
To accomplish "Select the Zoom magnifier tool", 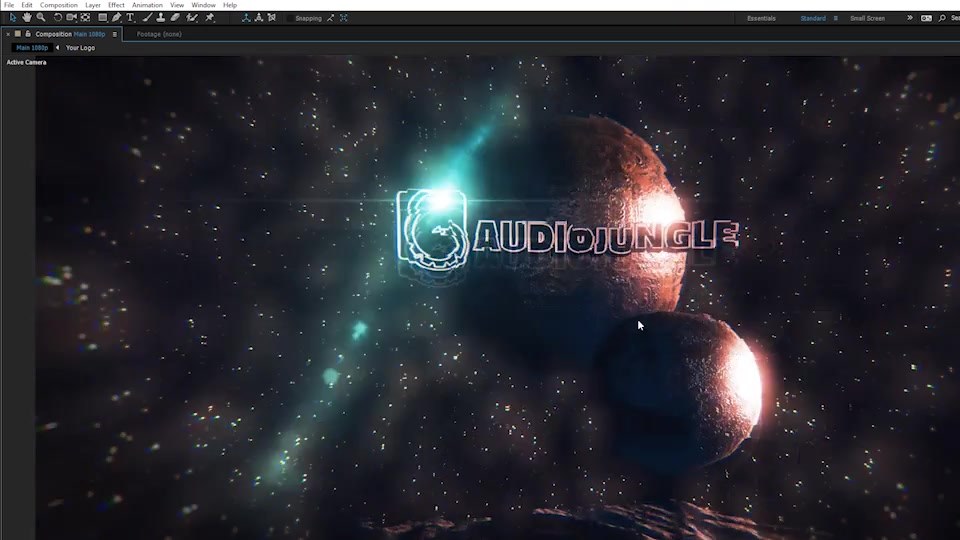I will coord(41,18).
